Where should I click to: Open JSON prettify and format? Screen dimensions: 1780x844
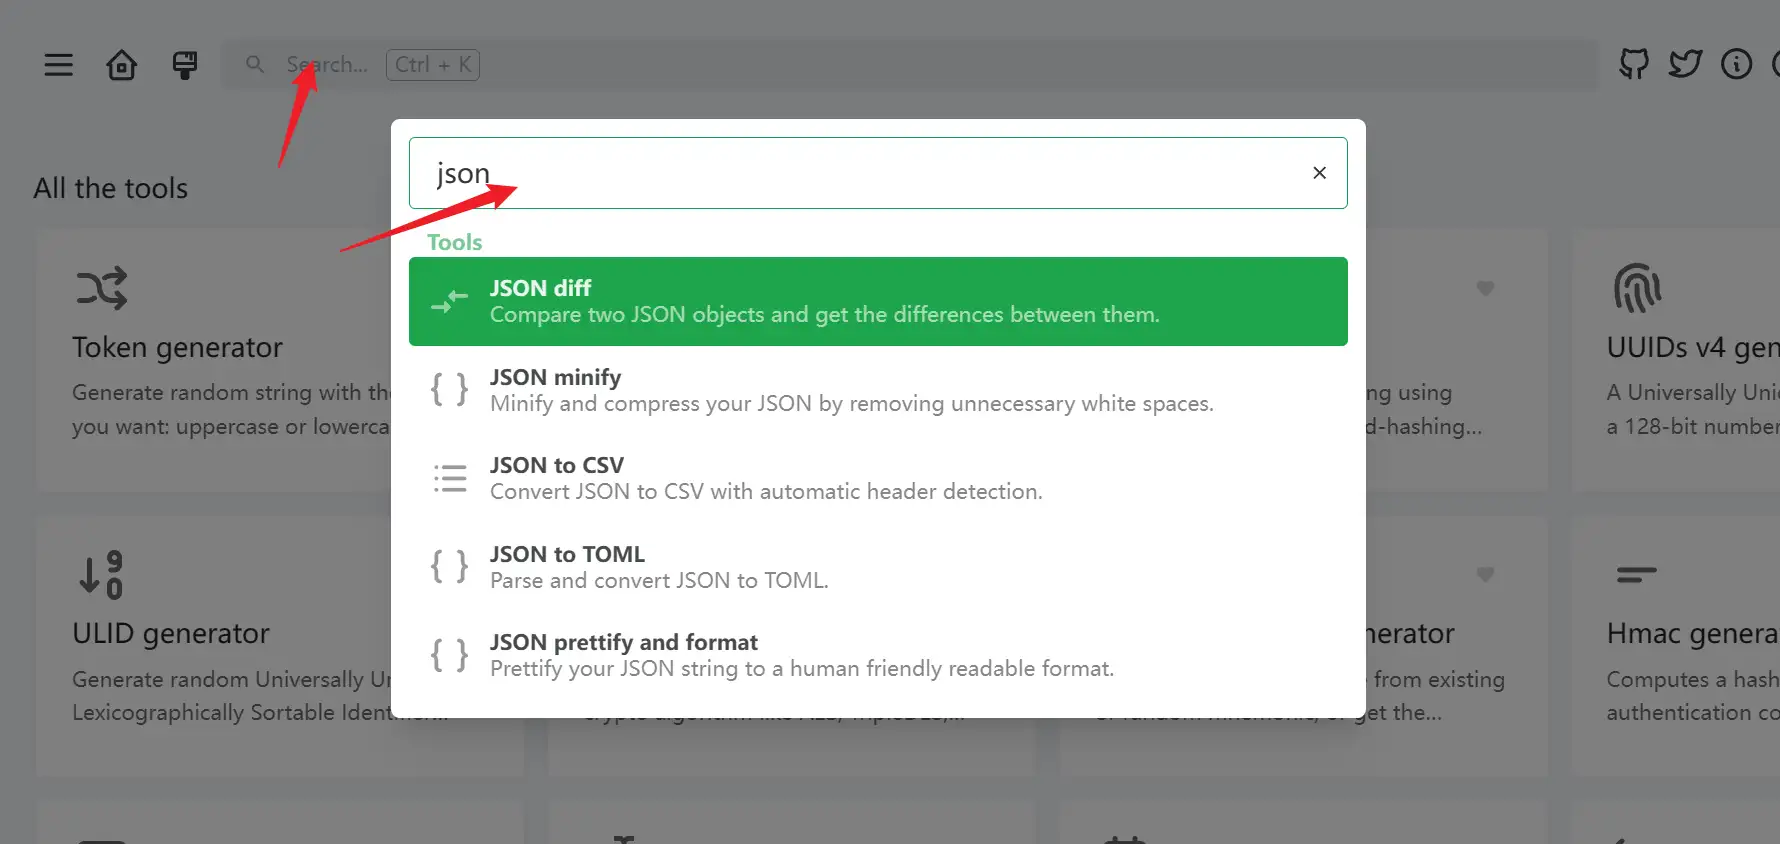tap(877, 655)
